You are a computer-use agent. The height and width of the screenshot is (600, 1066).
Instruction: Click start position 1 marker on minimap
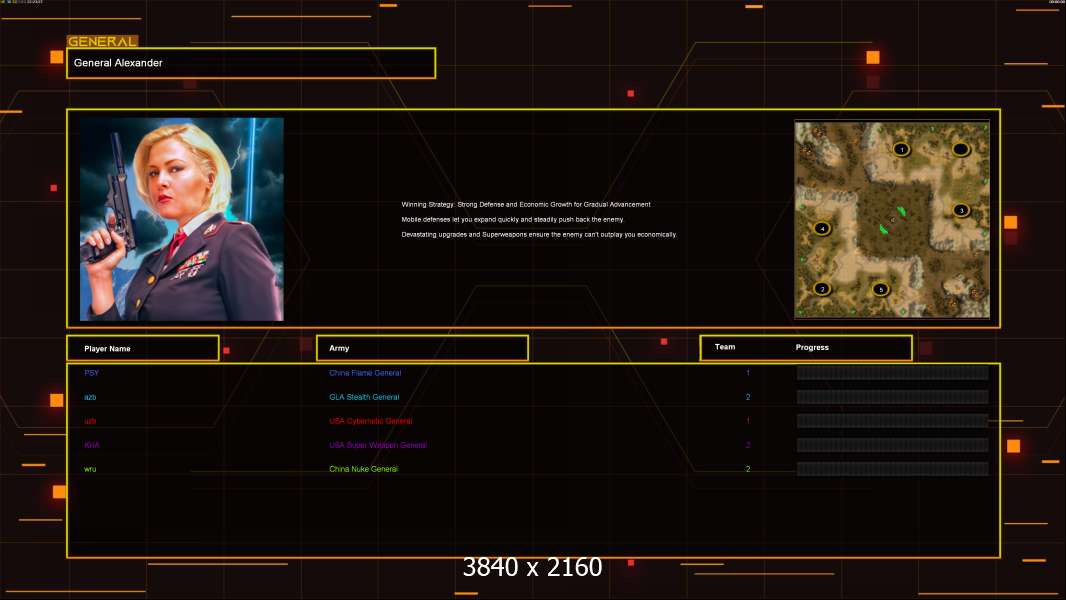[901, 149]
